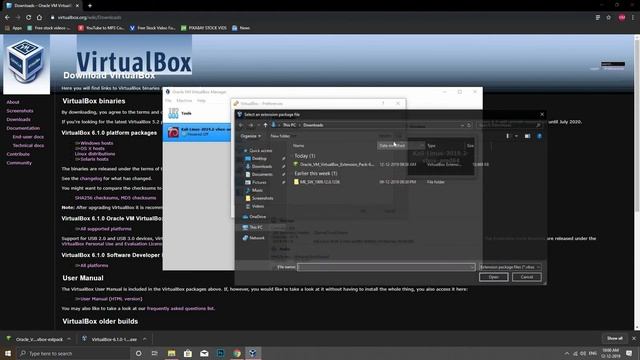This screenshot has height=360, width=640.
Task: Open About link on VirtualBox site
Action: pos(13,102)
